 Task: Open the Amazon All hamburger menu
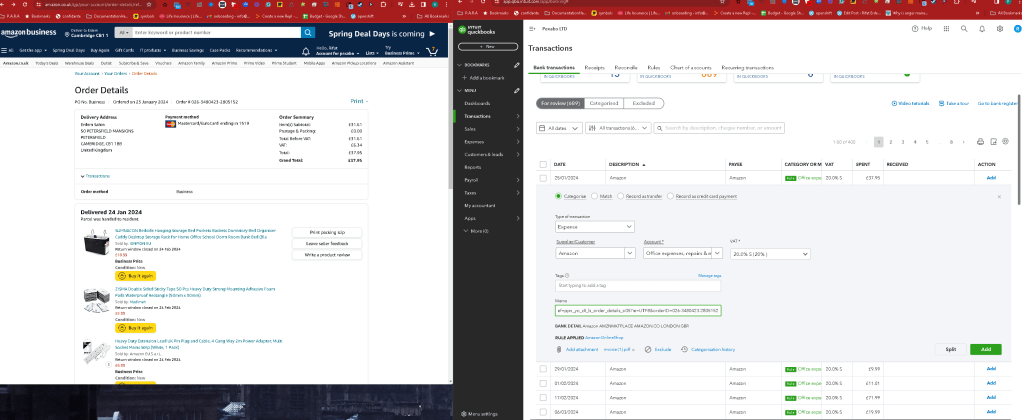(7, 50)
